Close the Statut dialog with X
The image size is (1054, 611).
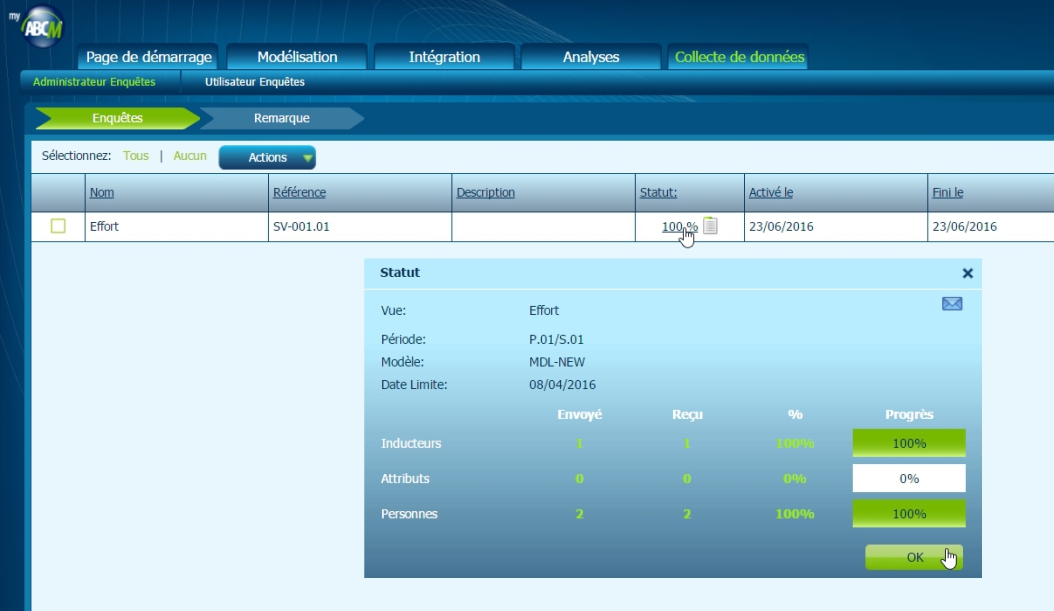pyautogui.click(x=967, y=273)
